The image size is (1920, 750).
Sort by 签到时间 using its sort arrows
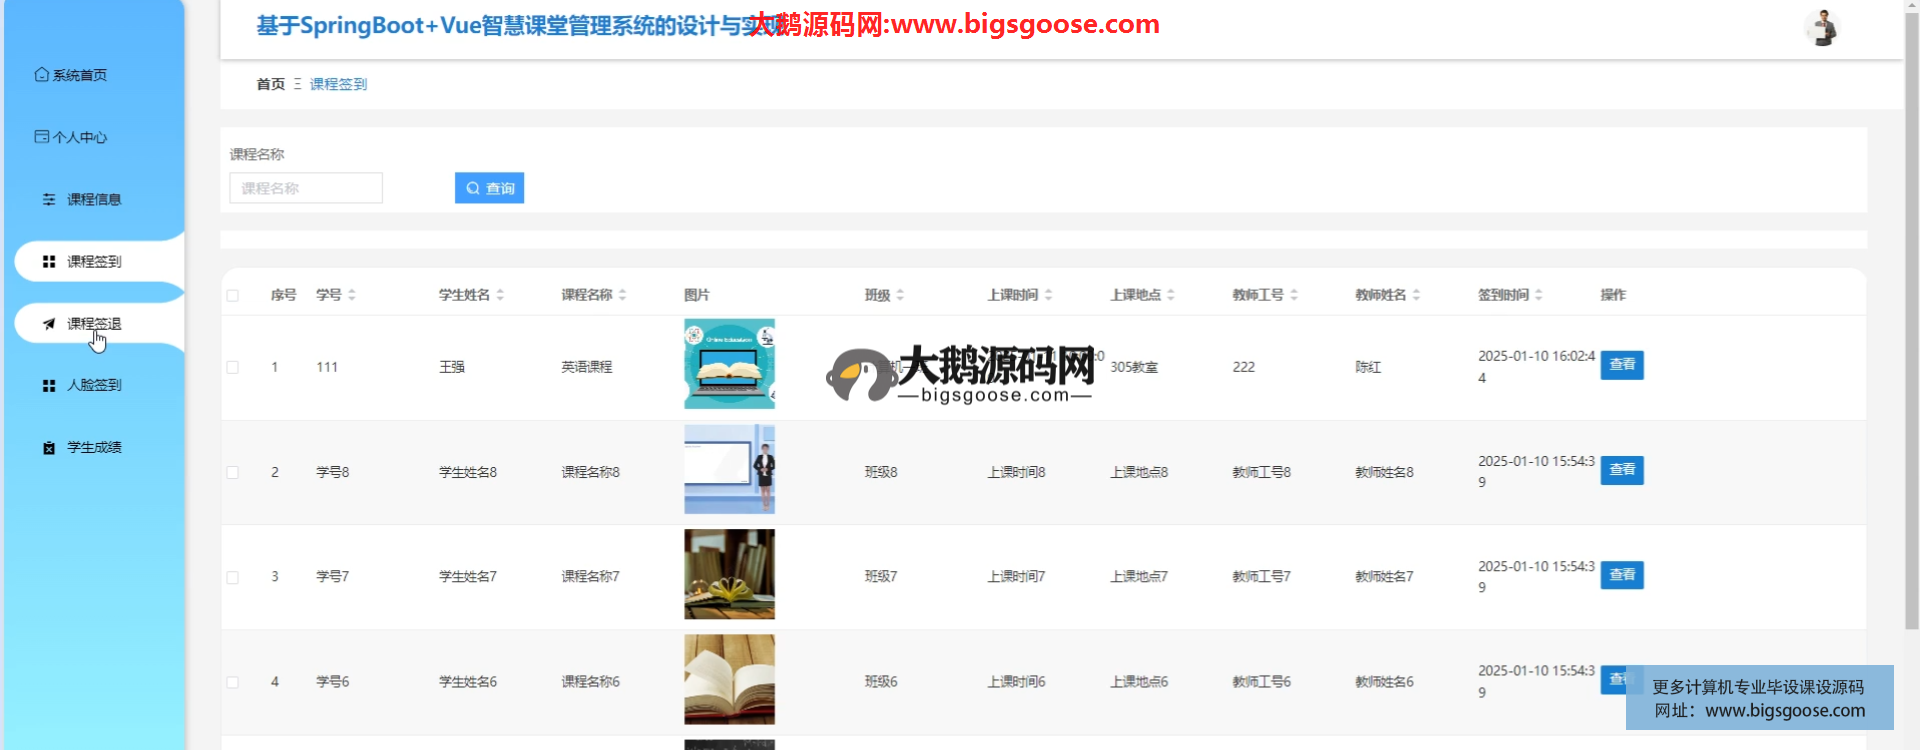point(1538,295)
